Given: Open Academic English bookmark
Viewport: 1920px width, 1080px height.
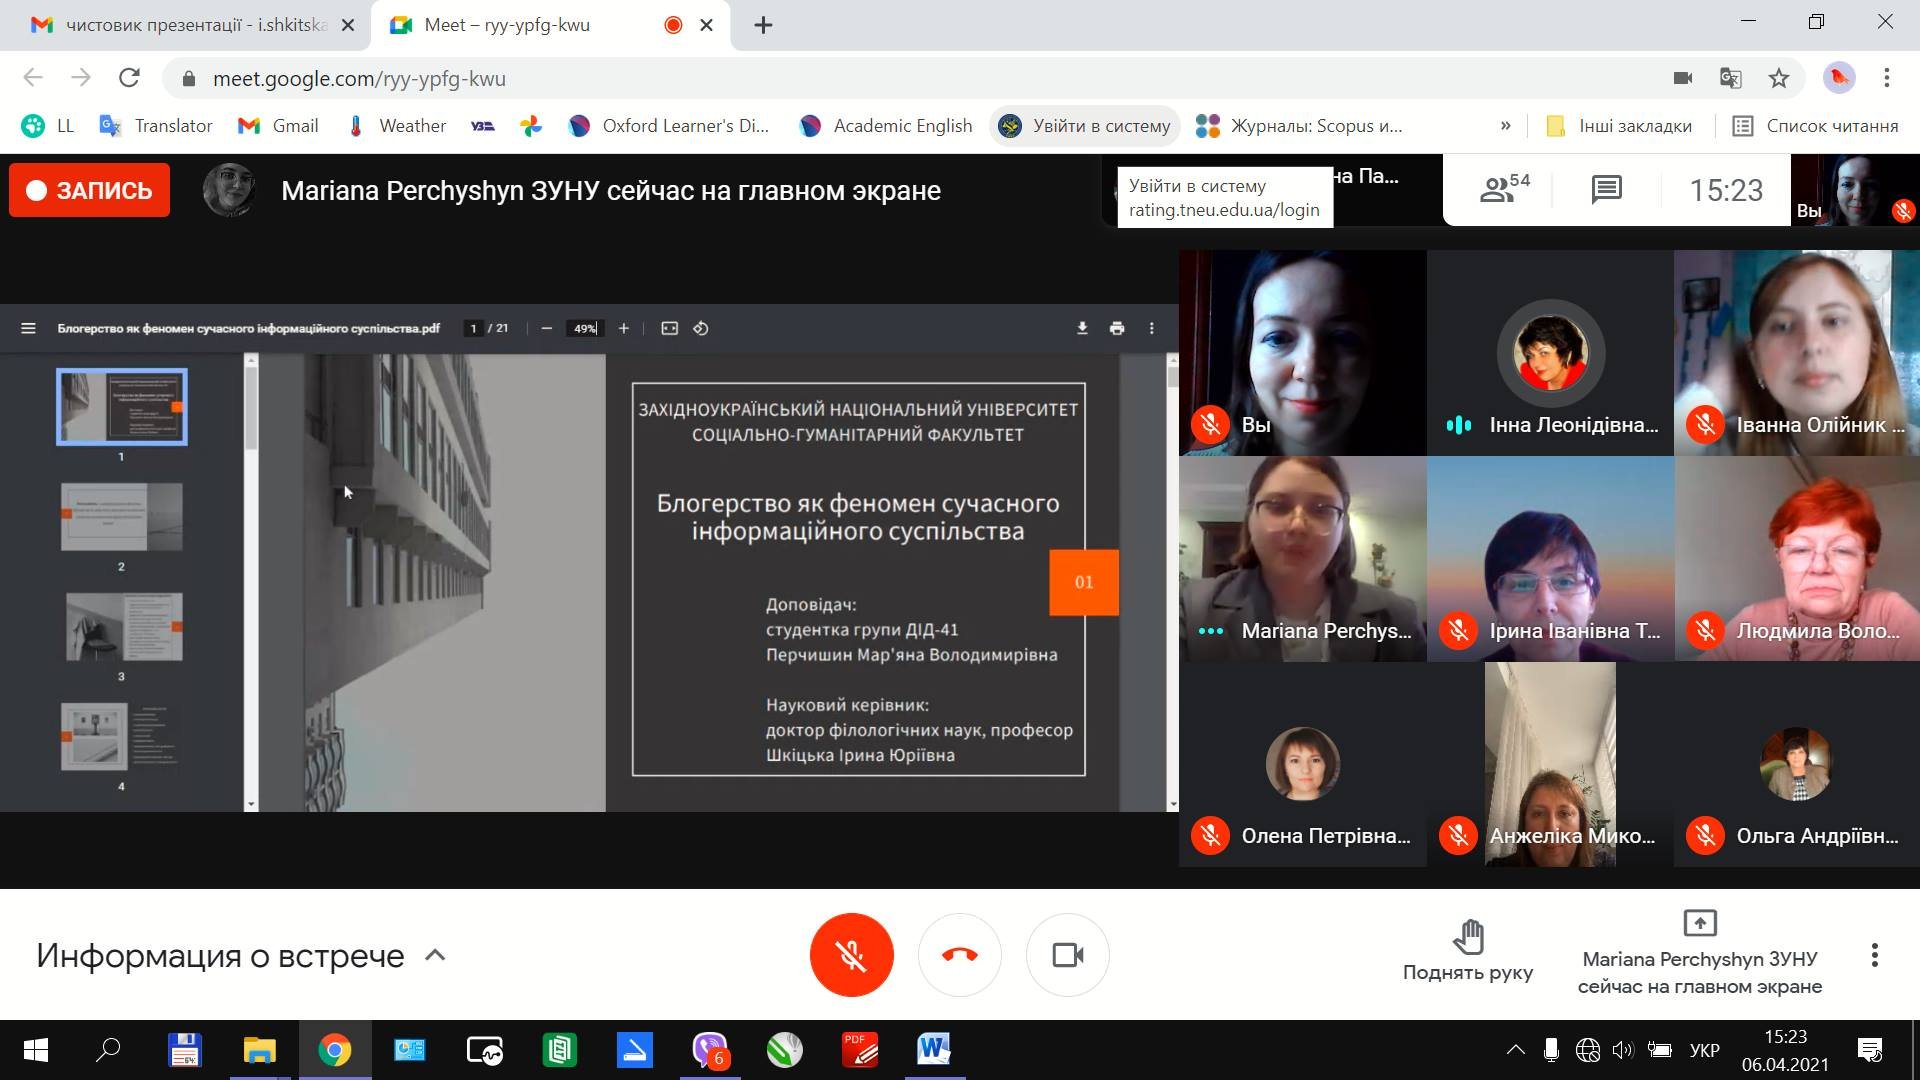Looking at the screenshot, I should click(886, 126).
